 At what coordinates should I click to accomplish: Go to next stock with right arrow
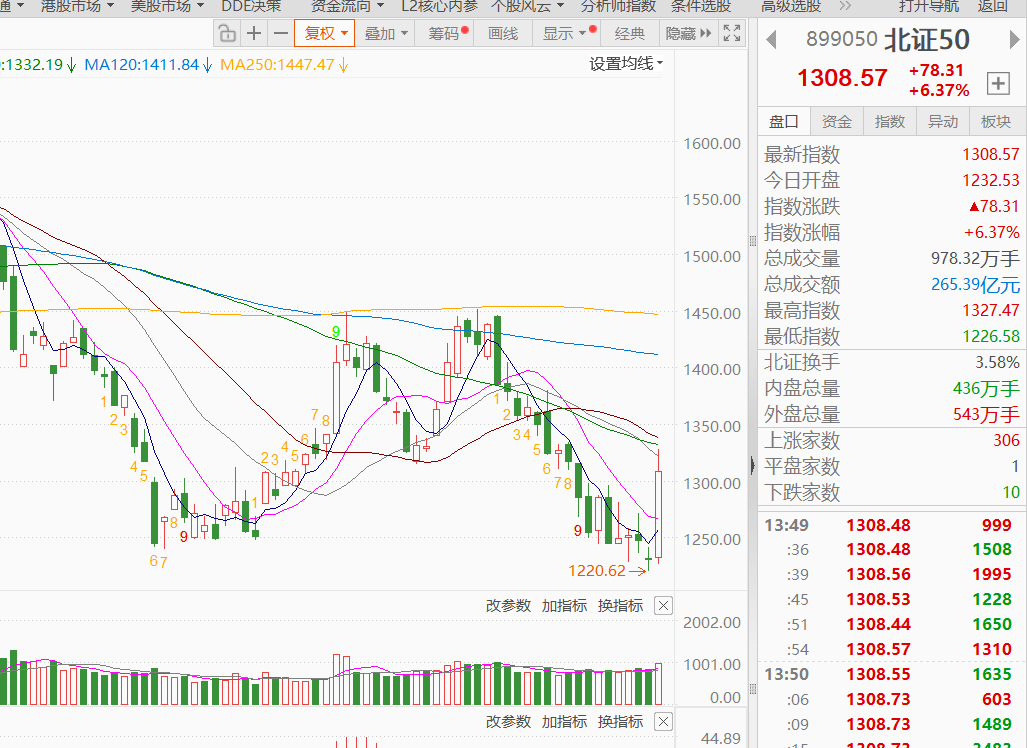[x=1014, y=40]
